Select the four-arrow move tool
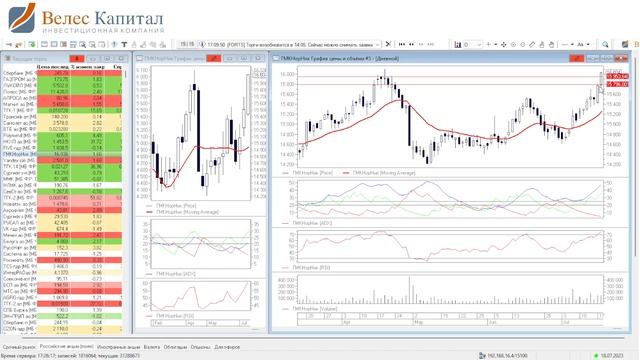Screen dimensions: 640x360 tap(504, 44)
